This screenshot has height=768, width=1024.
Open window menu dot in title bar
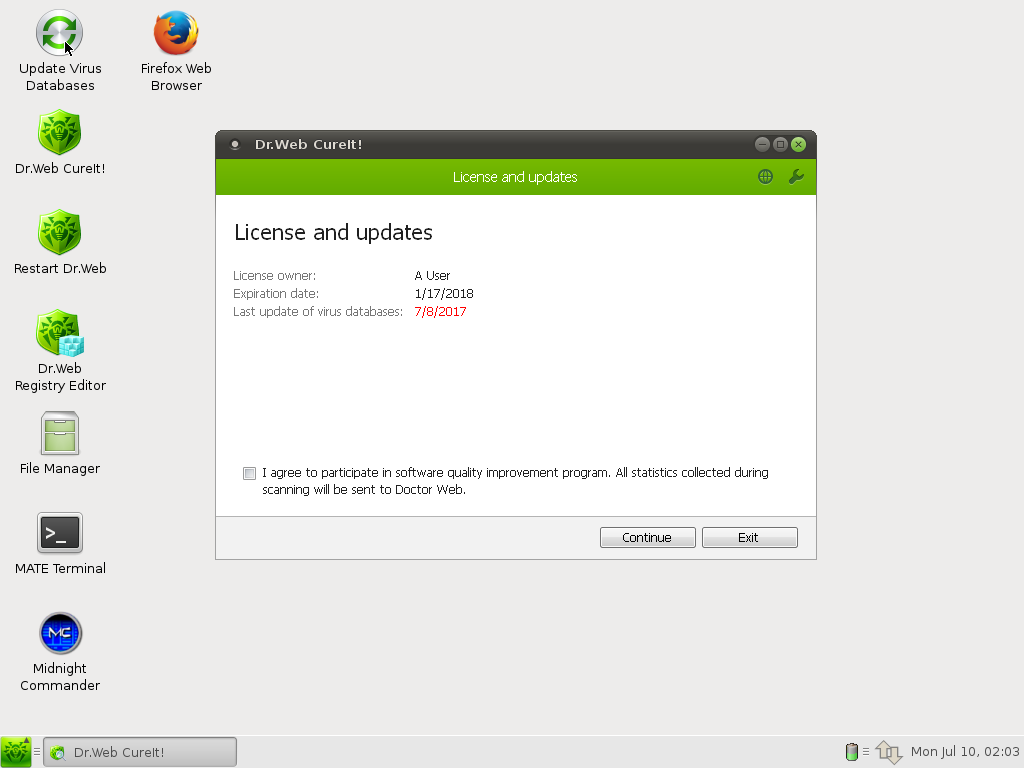pyautogui.click(x=235, y=145)
